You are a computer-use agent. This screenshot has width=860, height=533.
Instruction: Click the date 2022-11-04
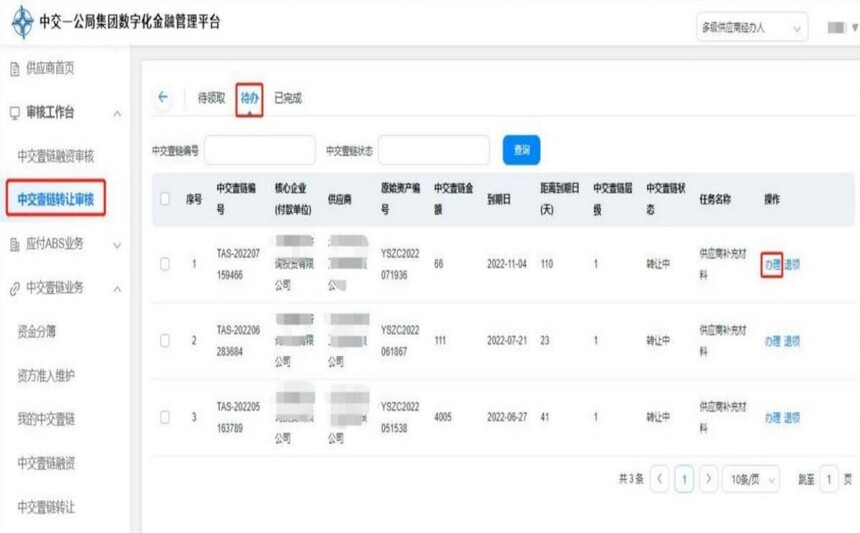pyautogui.click(x=507, y=264)
